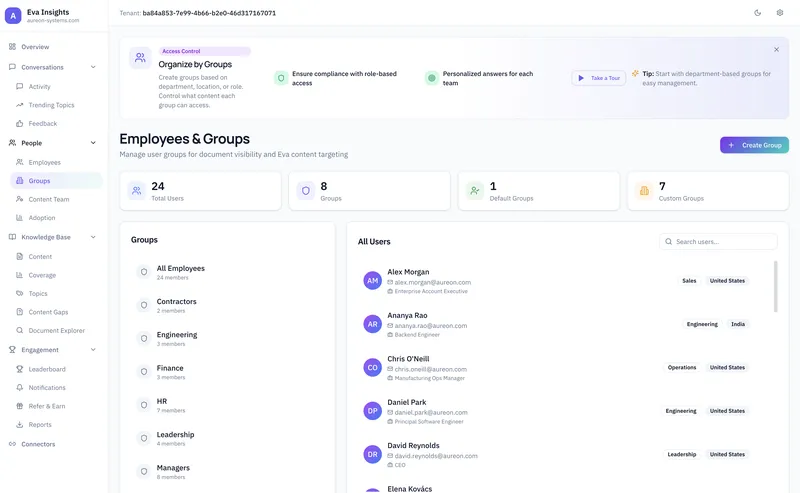
Task: Click the Eva Insights logo avatar
Action: 13,16
